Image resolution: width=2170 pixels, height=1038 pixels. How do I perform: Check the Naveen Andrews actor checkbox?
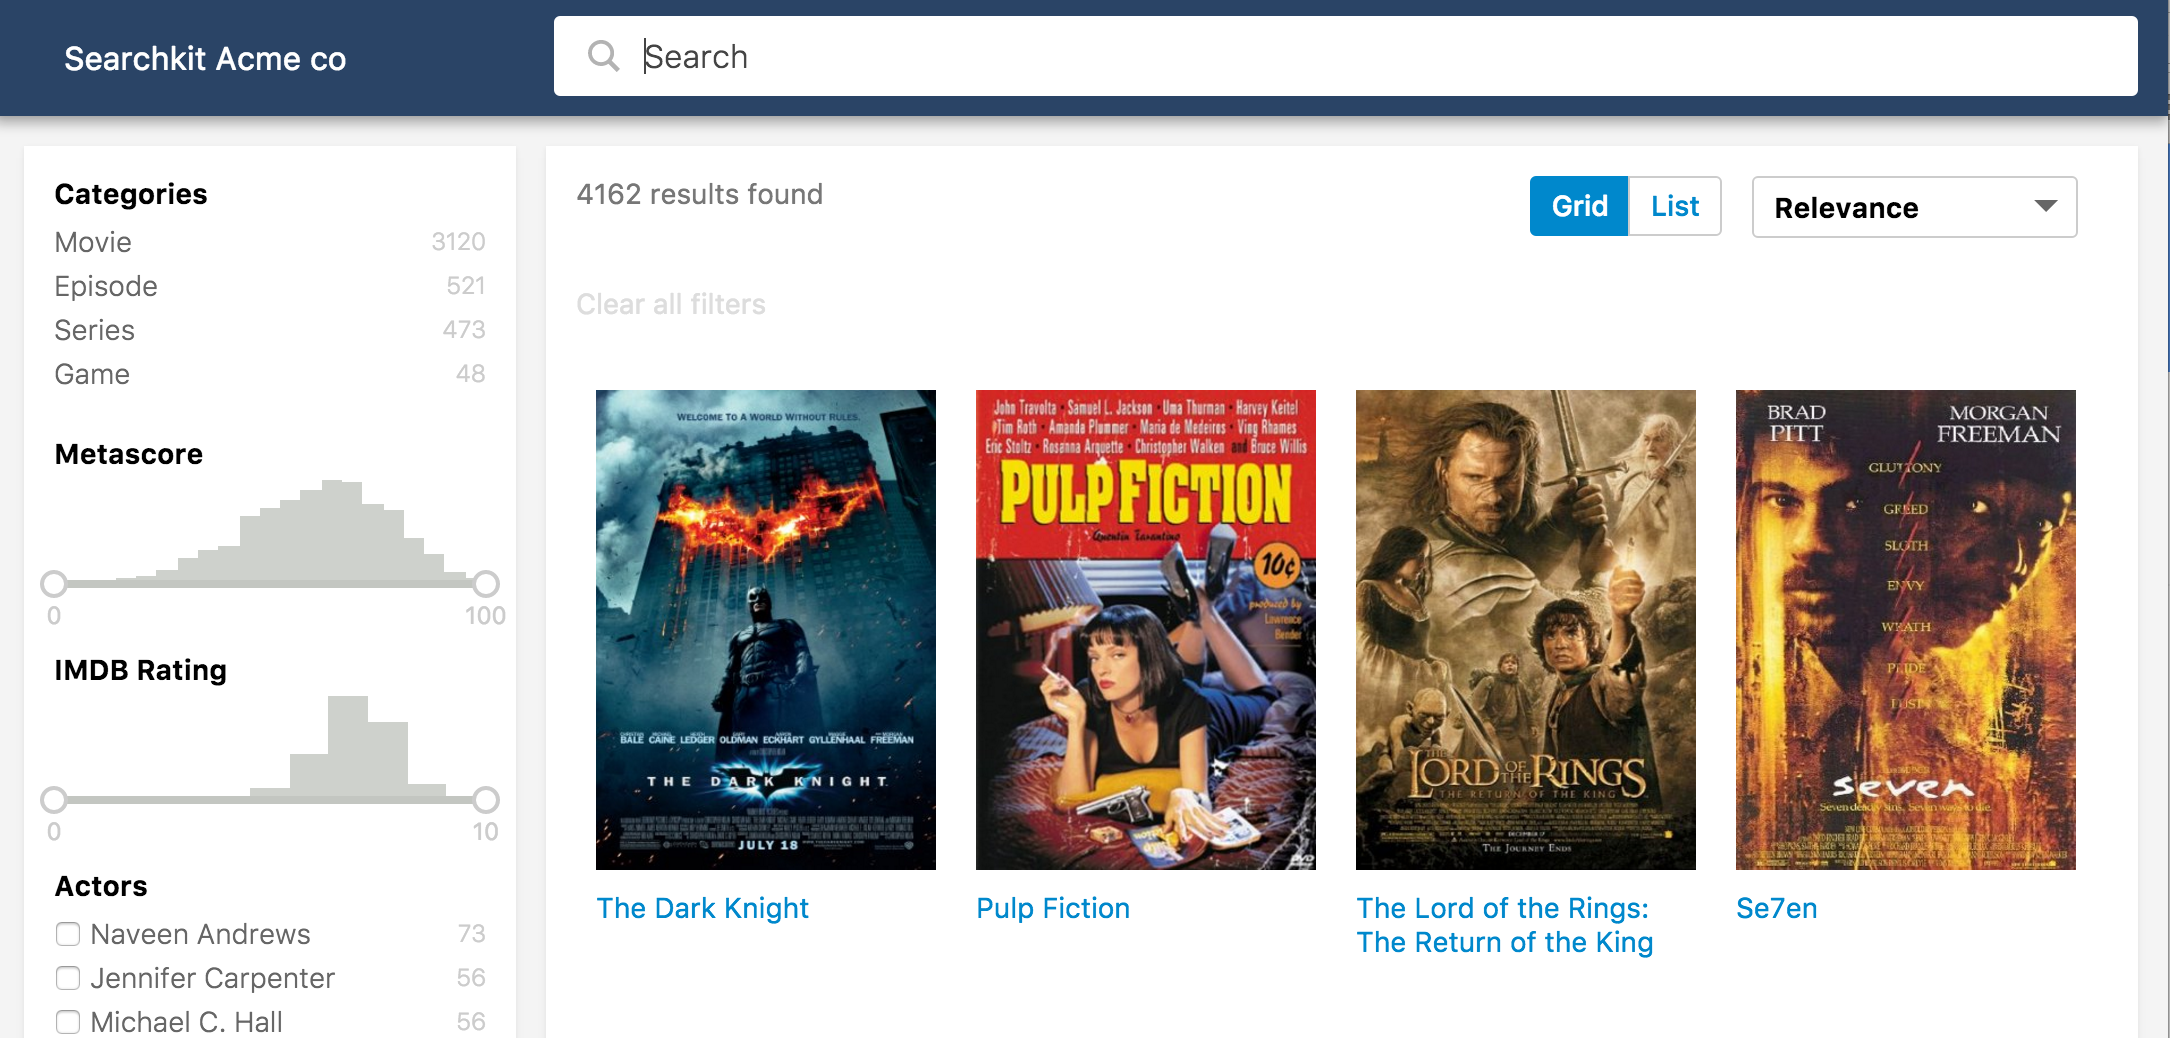[x=68, y=934]
